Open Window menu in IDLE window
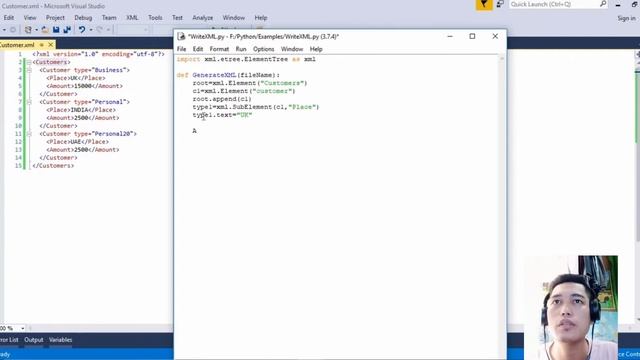 click(292, 49)
